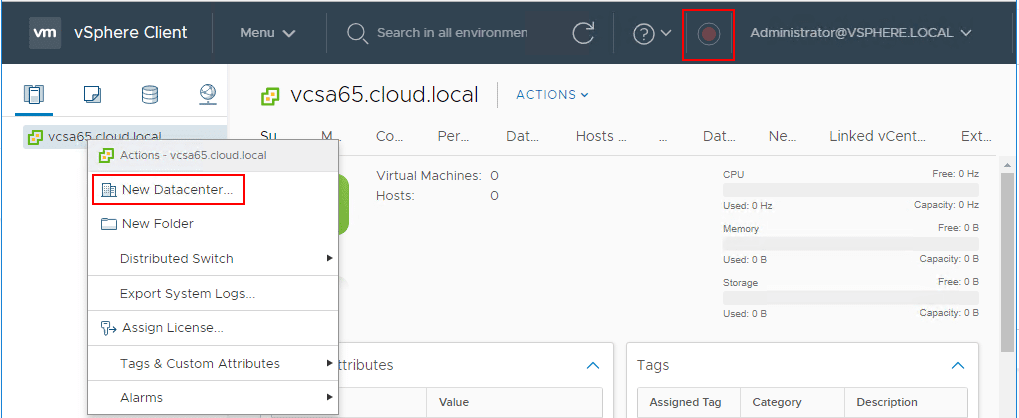Switch to the Linked vCenter tab
Screen dimensions: 1019x418
tap(878, 136)
